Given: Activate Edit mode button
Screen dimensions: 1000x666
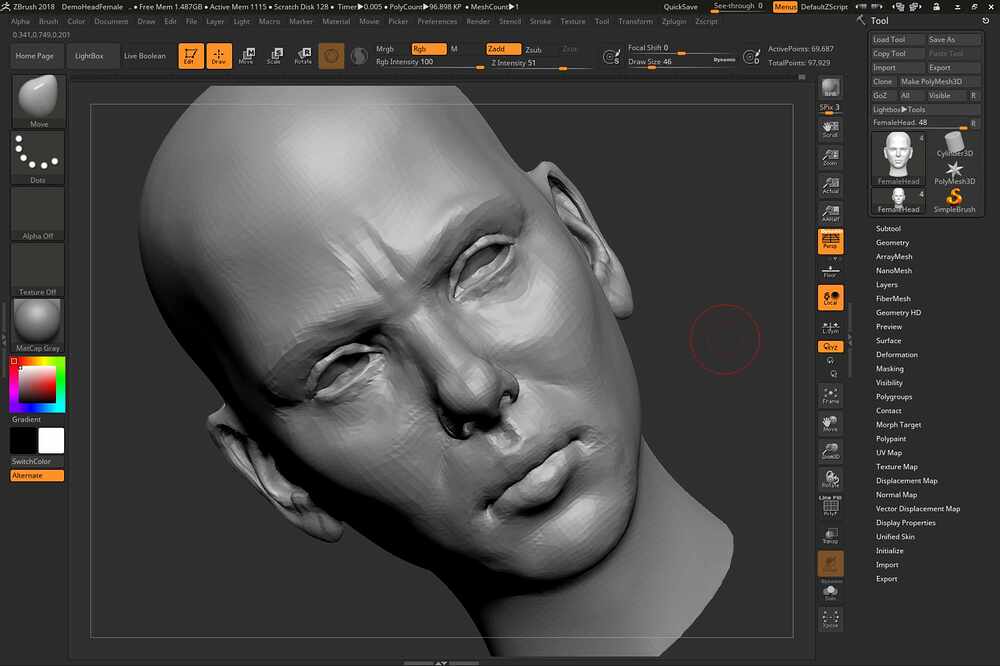Looking at the screenshot, I should (x=191, y=56).
